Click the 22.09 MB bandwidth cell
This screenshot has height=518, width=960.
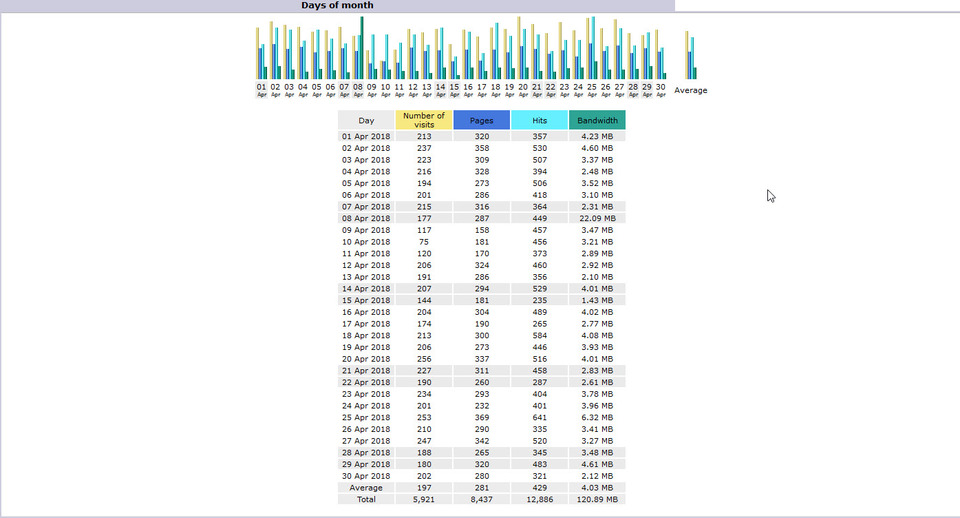point(596,218)
